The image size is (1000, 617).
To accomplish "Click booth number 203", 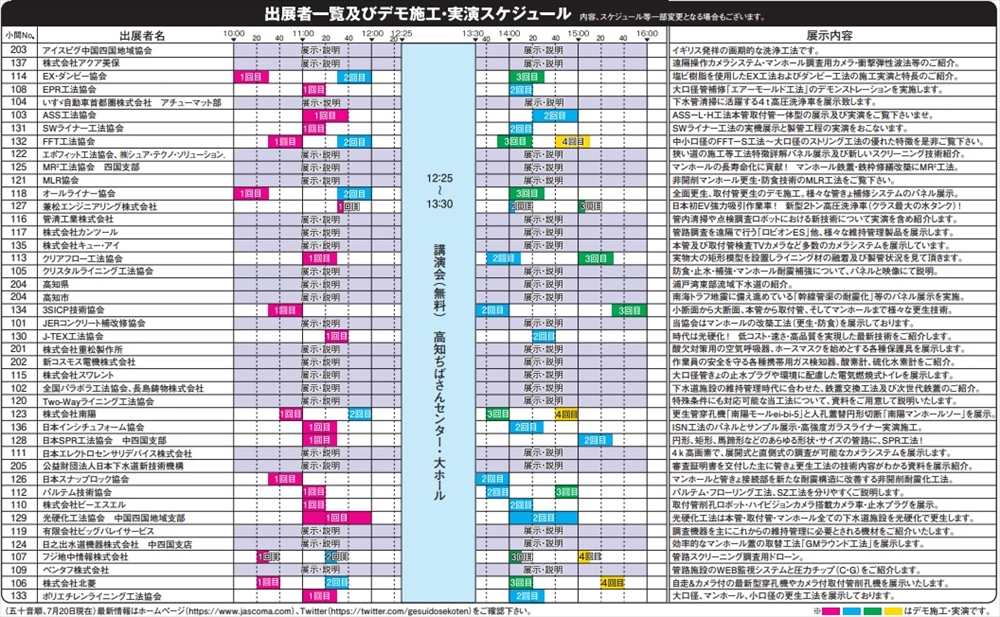I will [x=19, y=50].
